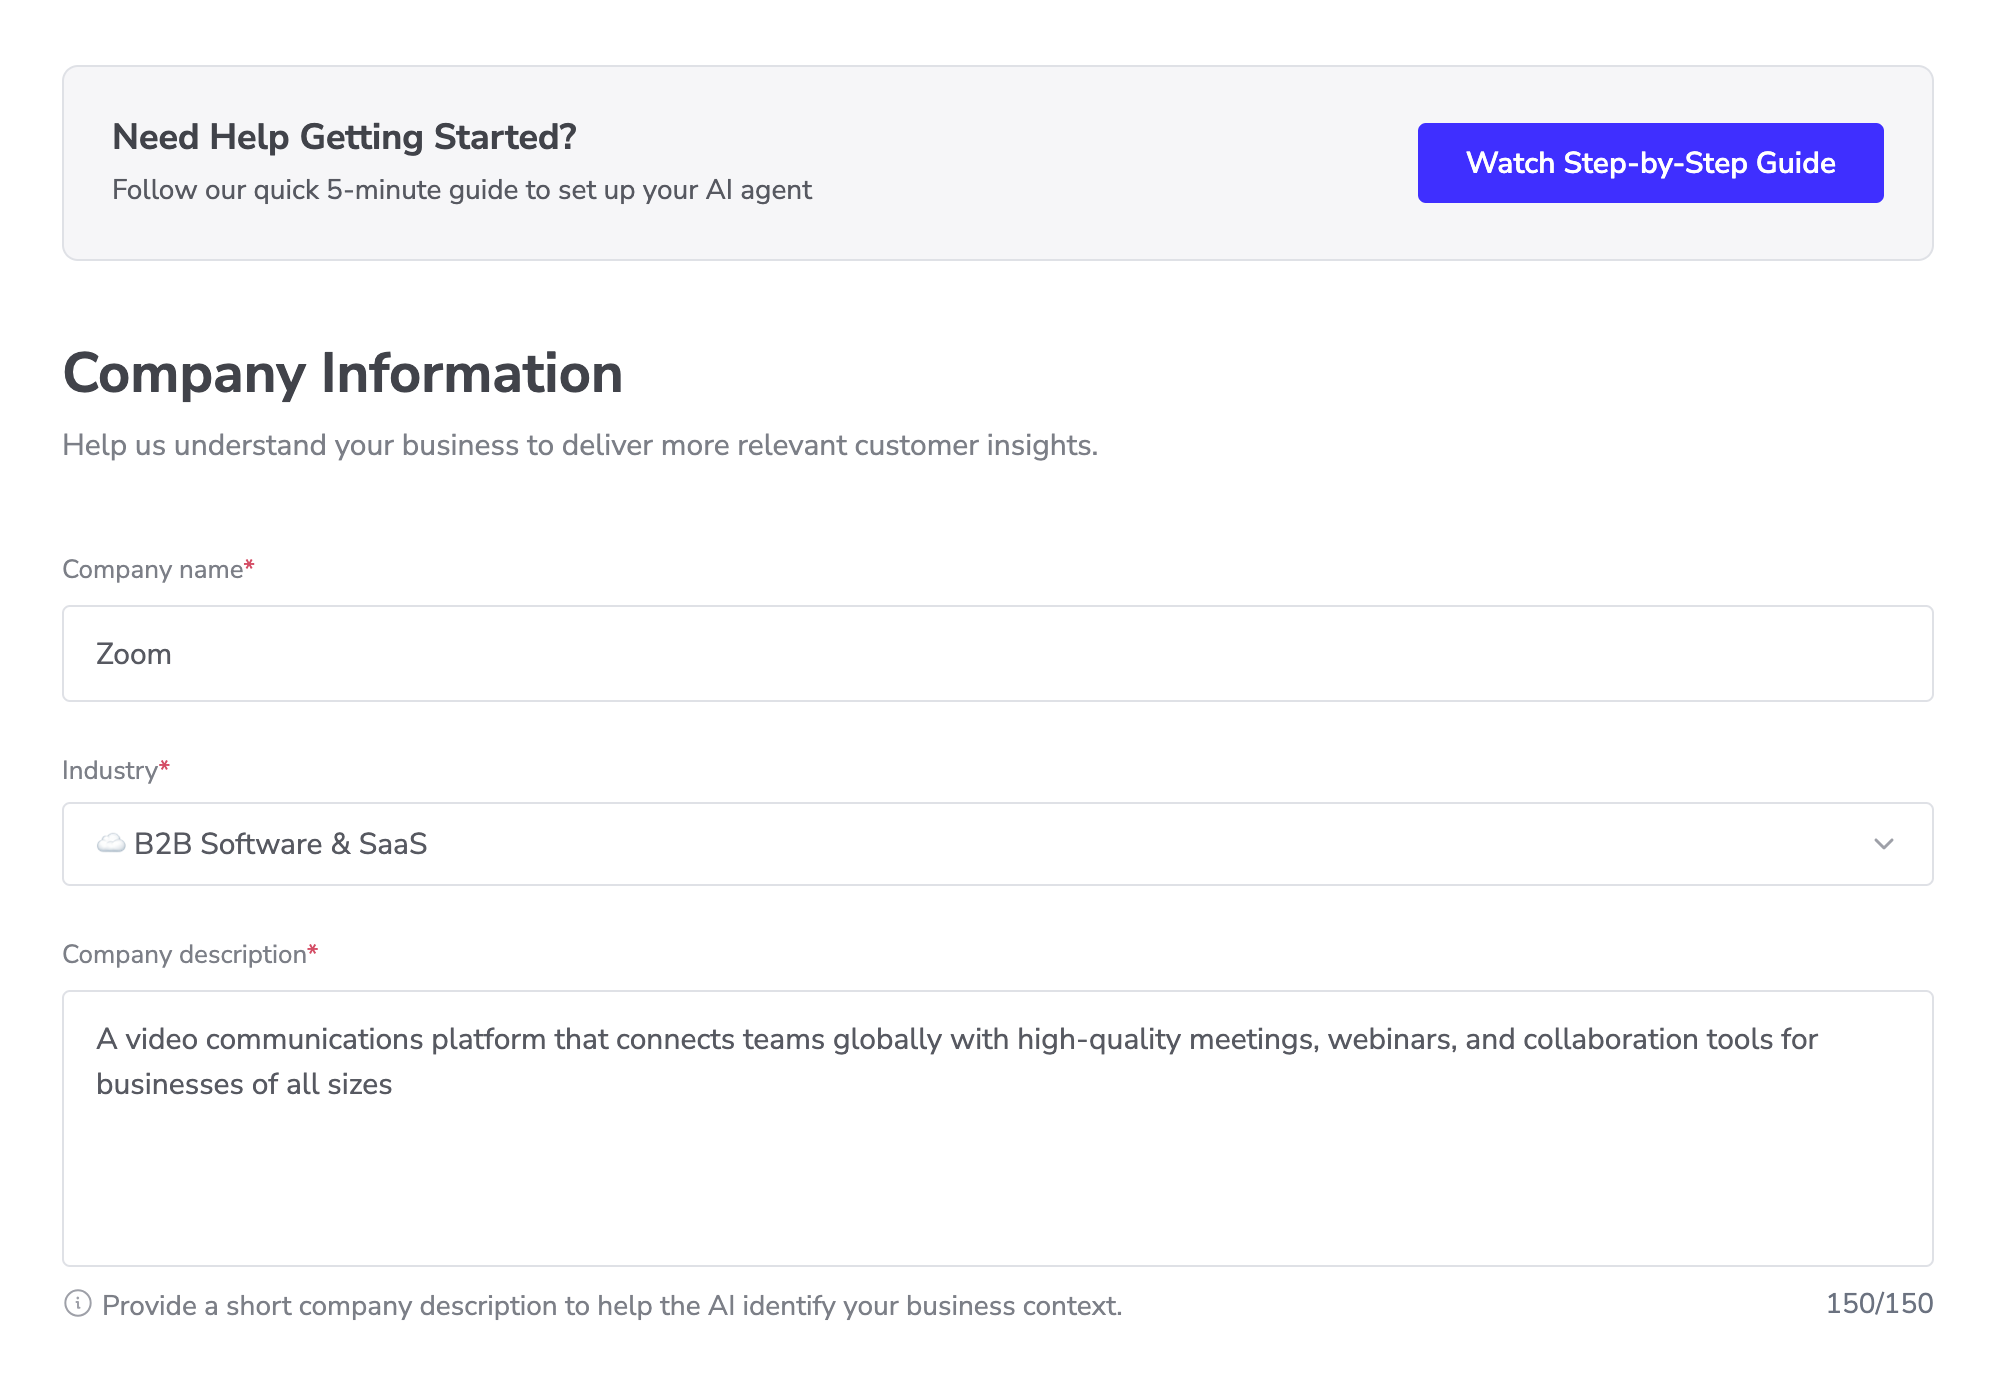Screen dimensions: 2000x1398
Task: Click the Company description label
Action: tap(183, 954)
